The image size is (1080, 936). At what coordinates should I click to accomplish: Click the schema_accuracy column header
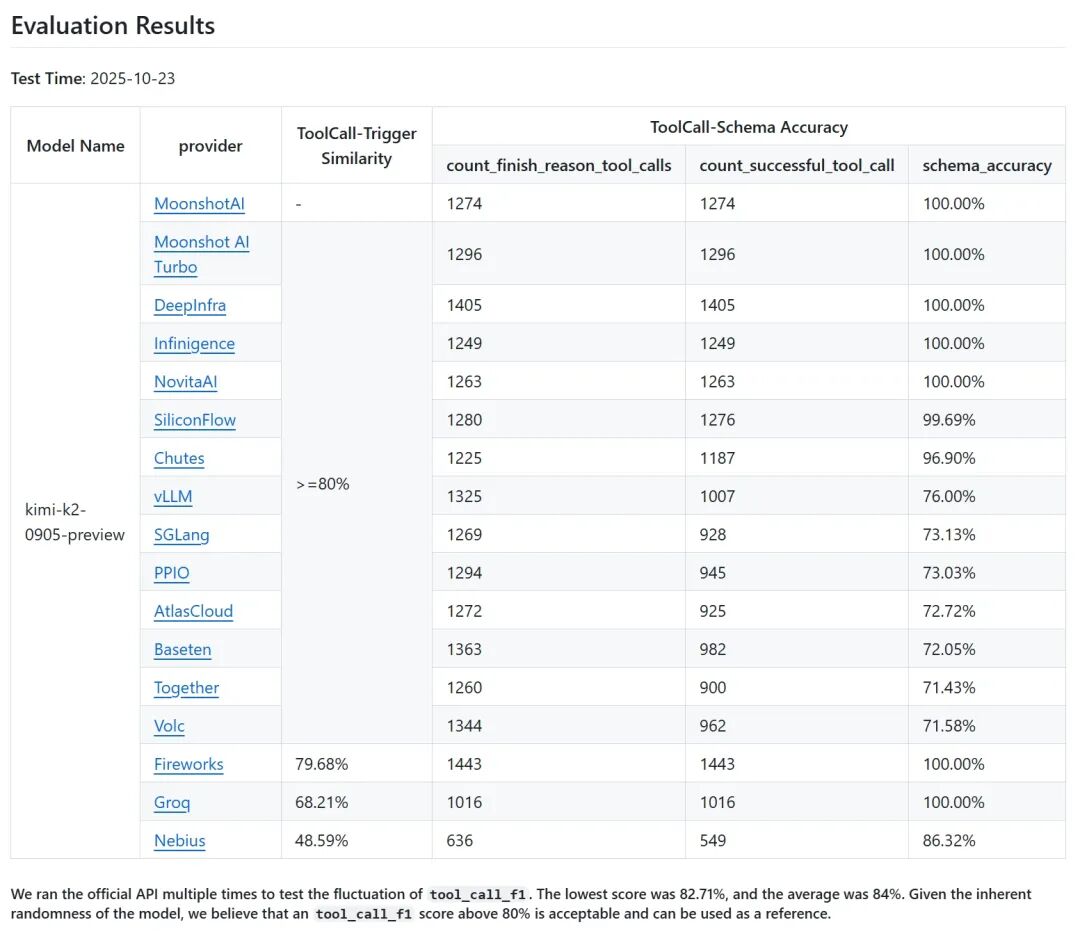click(x=987, y=166)
